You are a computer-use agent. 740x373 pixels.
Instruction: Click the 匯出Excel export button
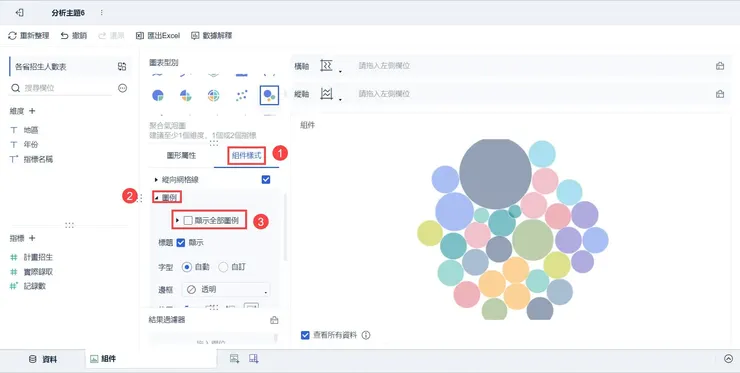(158, 35)
